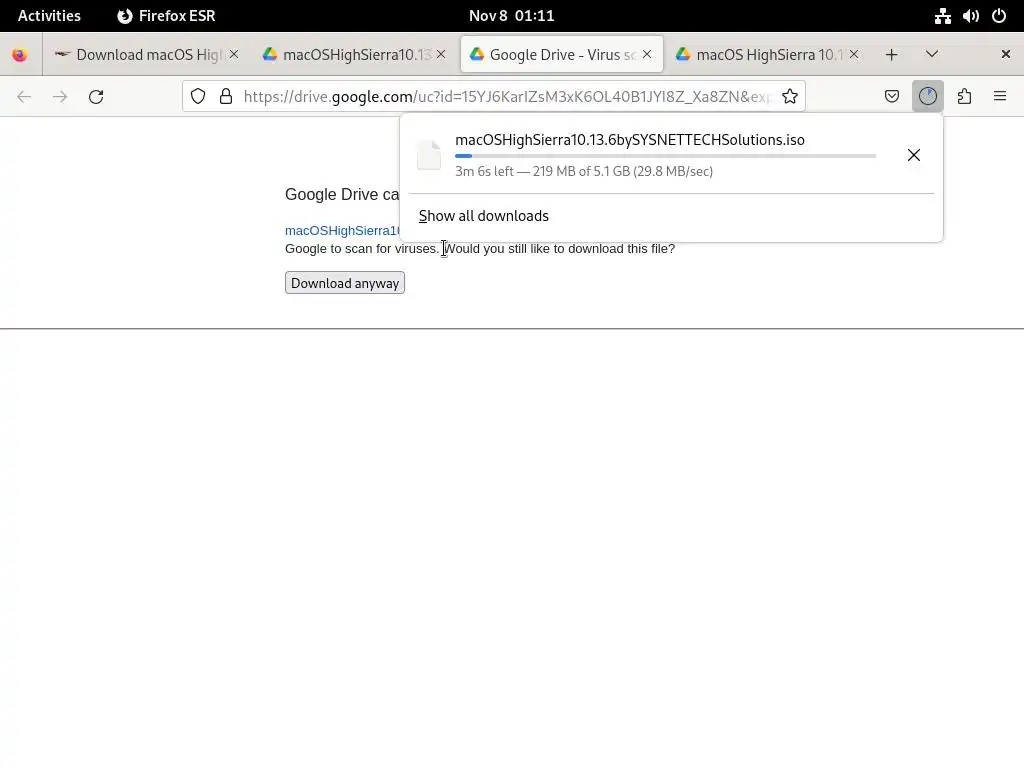This screenshot has height=768, width=1024.
Task: Open the Extensions puzzle icon
Action: tap(964, 97)
